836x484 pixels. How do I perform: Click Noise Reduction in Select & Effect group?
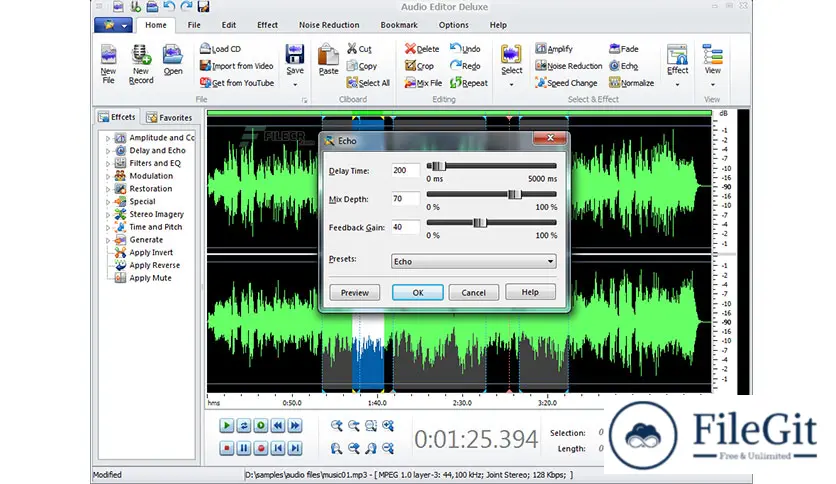click(x=568, y=66)
